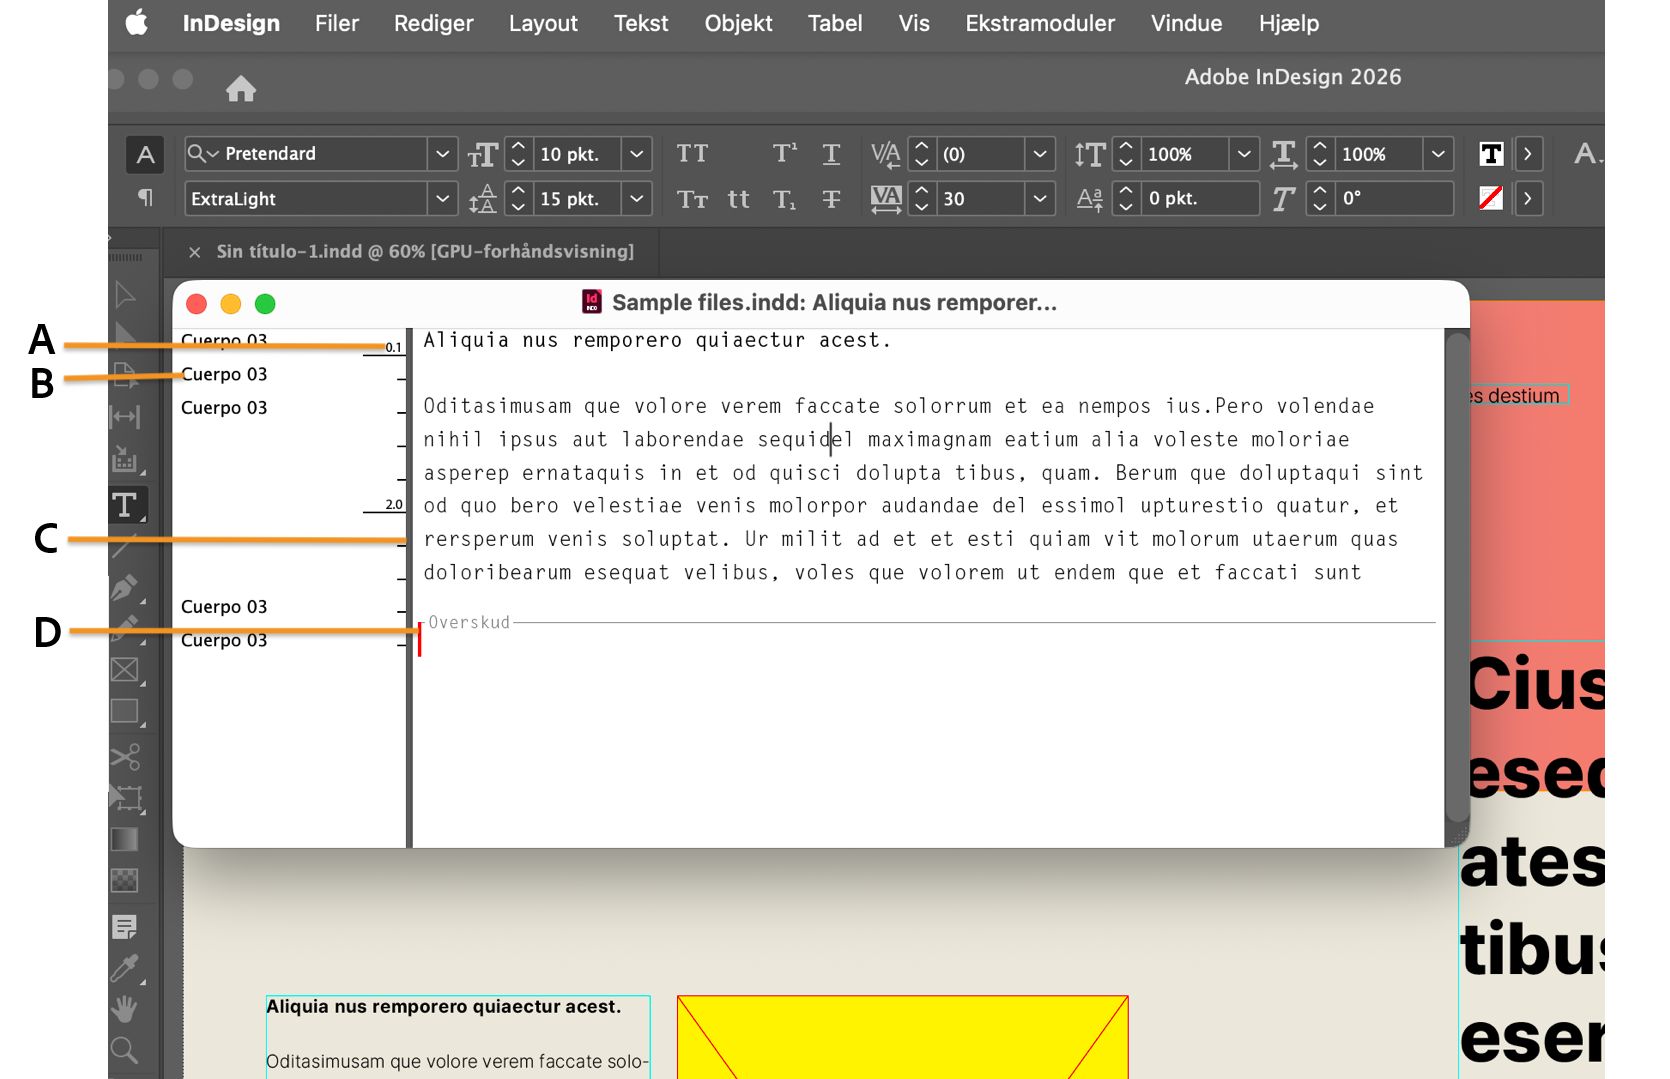Open the Hjælp menu
Viewport: 1670px width, 1079px height.
1289,23
